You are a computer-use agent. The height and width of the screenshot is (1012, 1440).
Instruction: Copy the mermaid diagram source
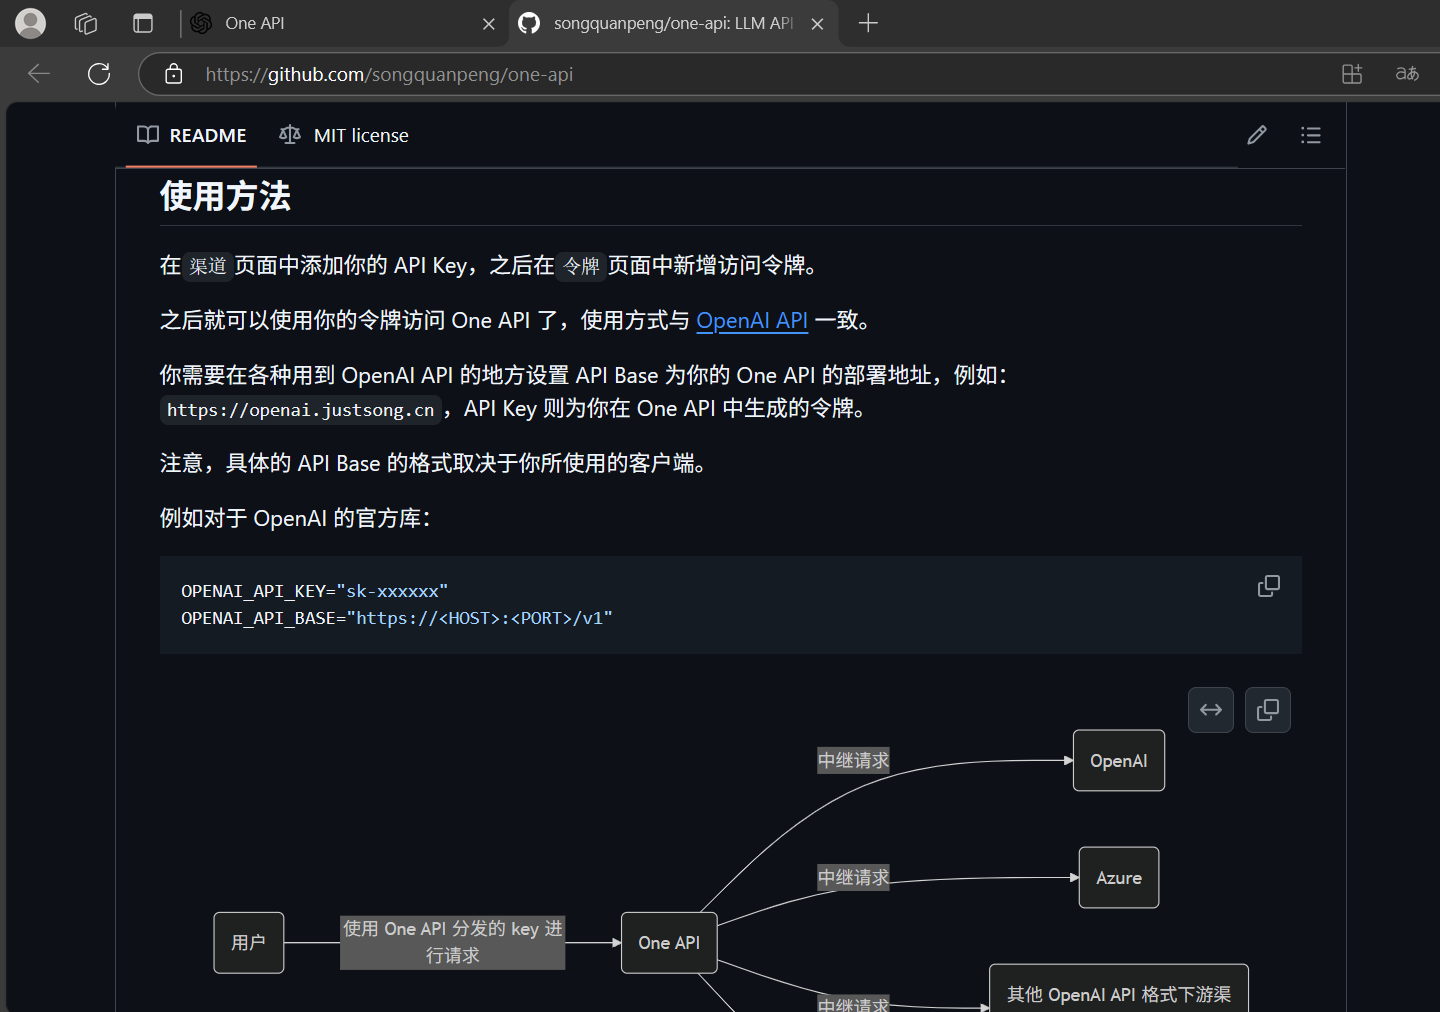1268,710
